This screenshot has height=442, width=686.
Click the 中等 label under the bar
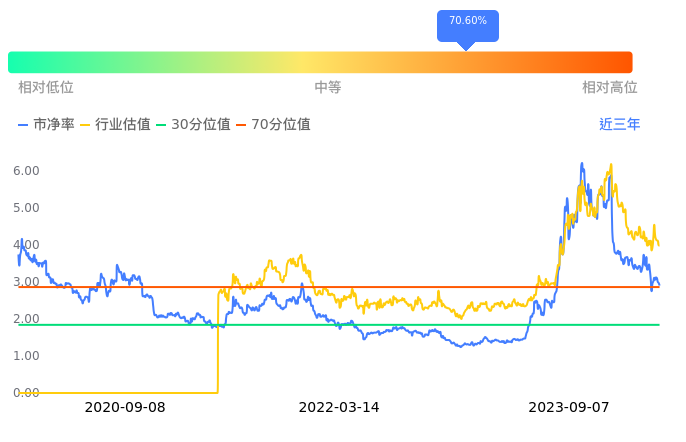point(328,88)
